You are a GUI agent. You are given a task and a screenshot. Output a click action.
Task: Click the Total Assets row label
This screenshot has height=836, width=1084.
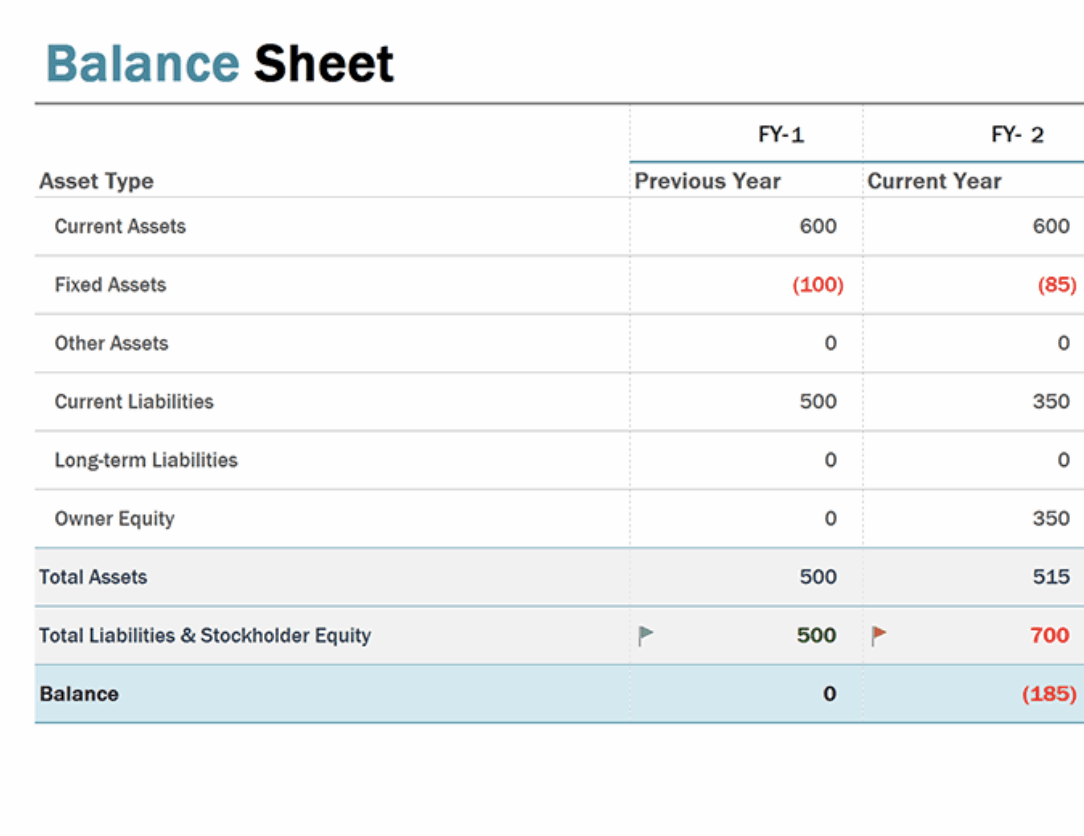93,577
